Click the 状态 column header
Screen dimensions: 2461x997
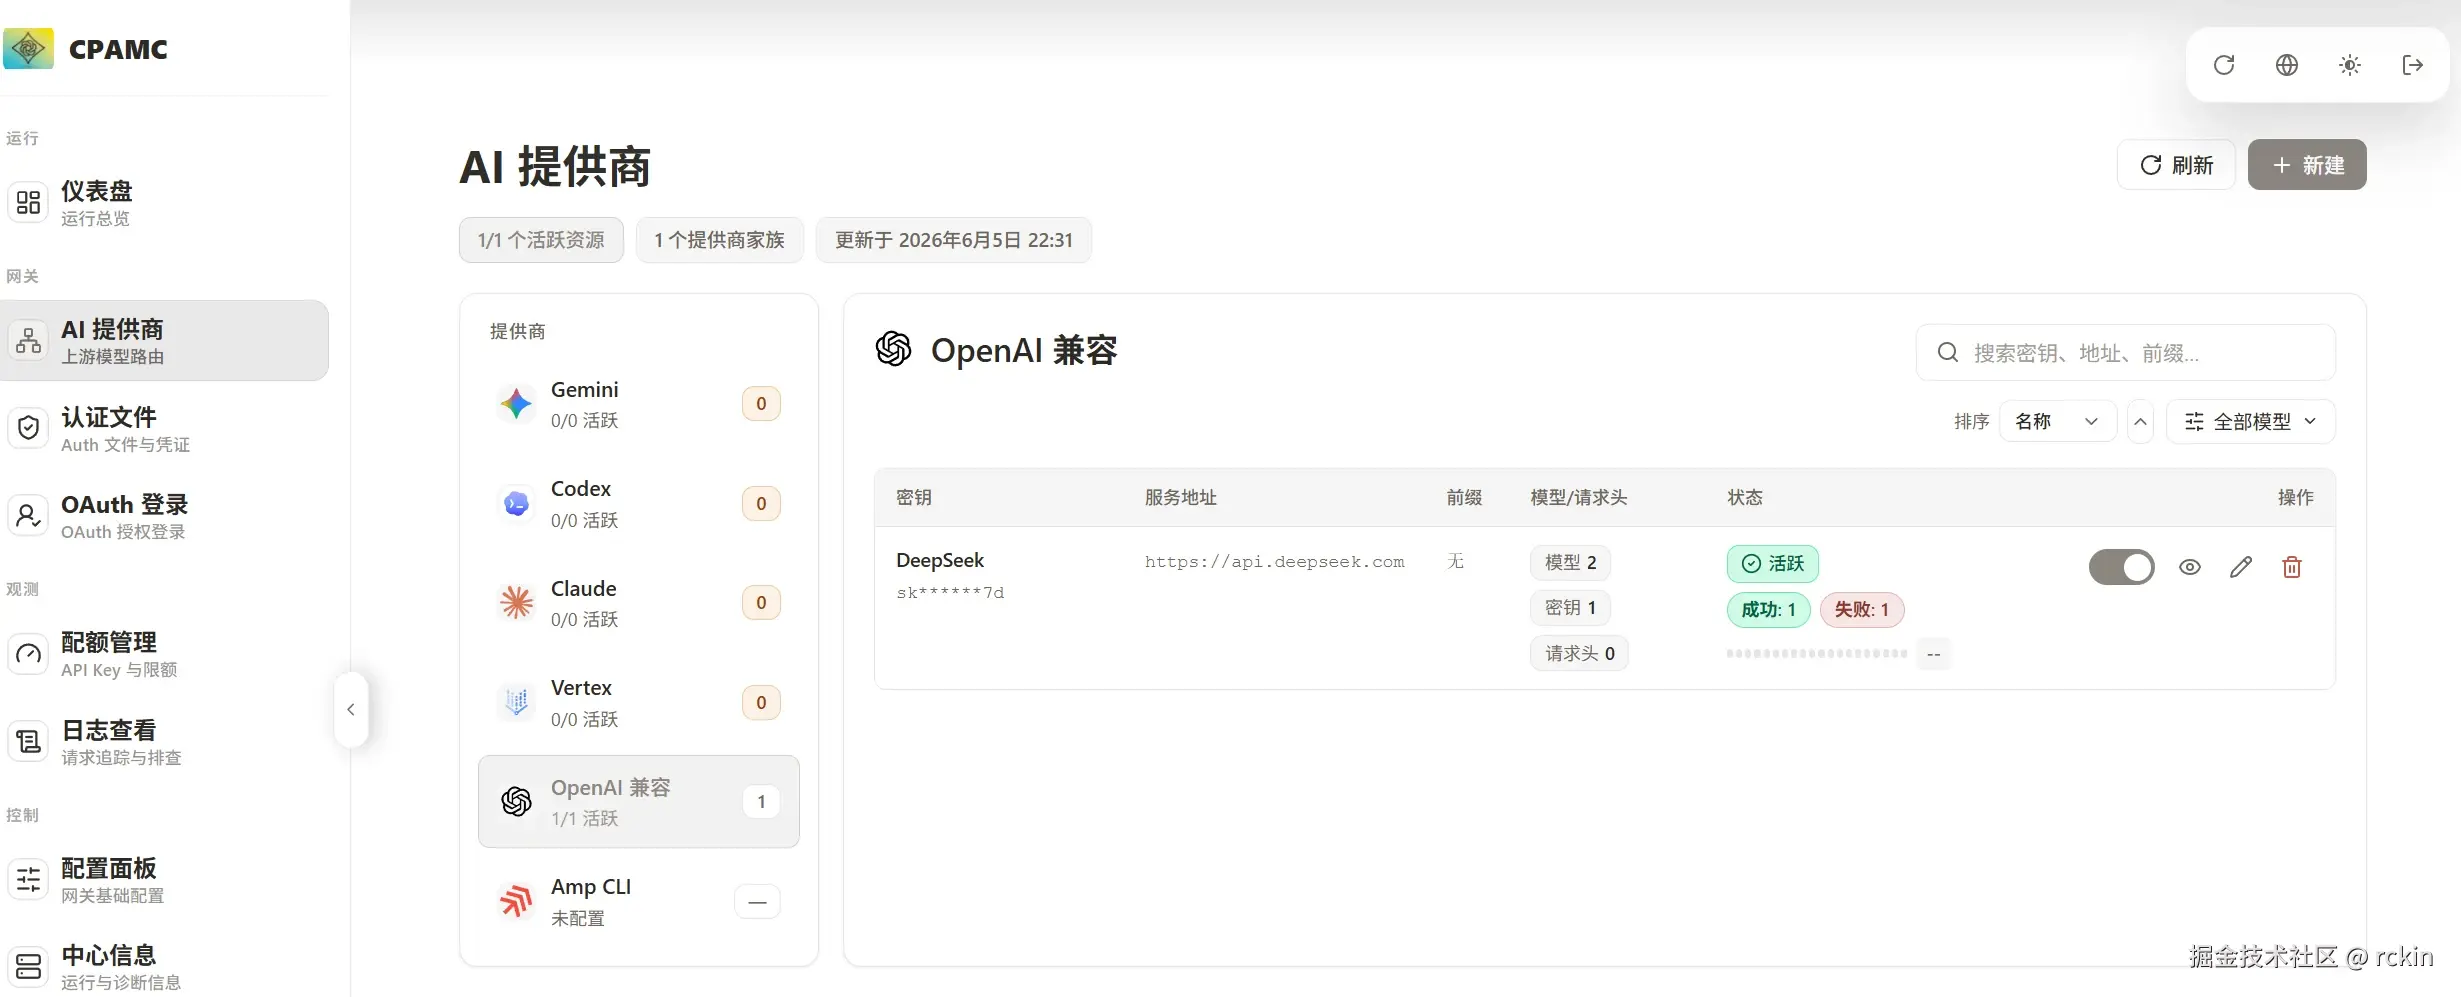[1744, 497]
